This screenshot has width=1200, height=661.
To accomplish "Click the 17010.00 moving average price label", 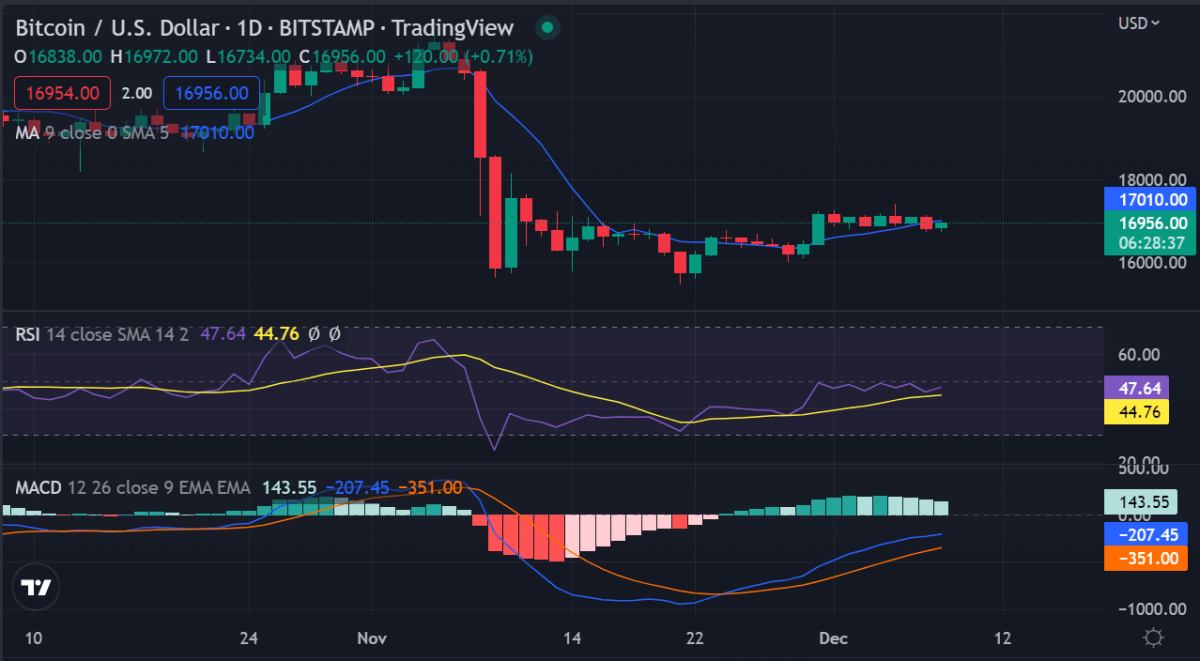I will [1150, 201].
